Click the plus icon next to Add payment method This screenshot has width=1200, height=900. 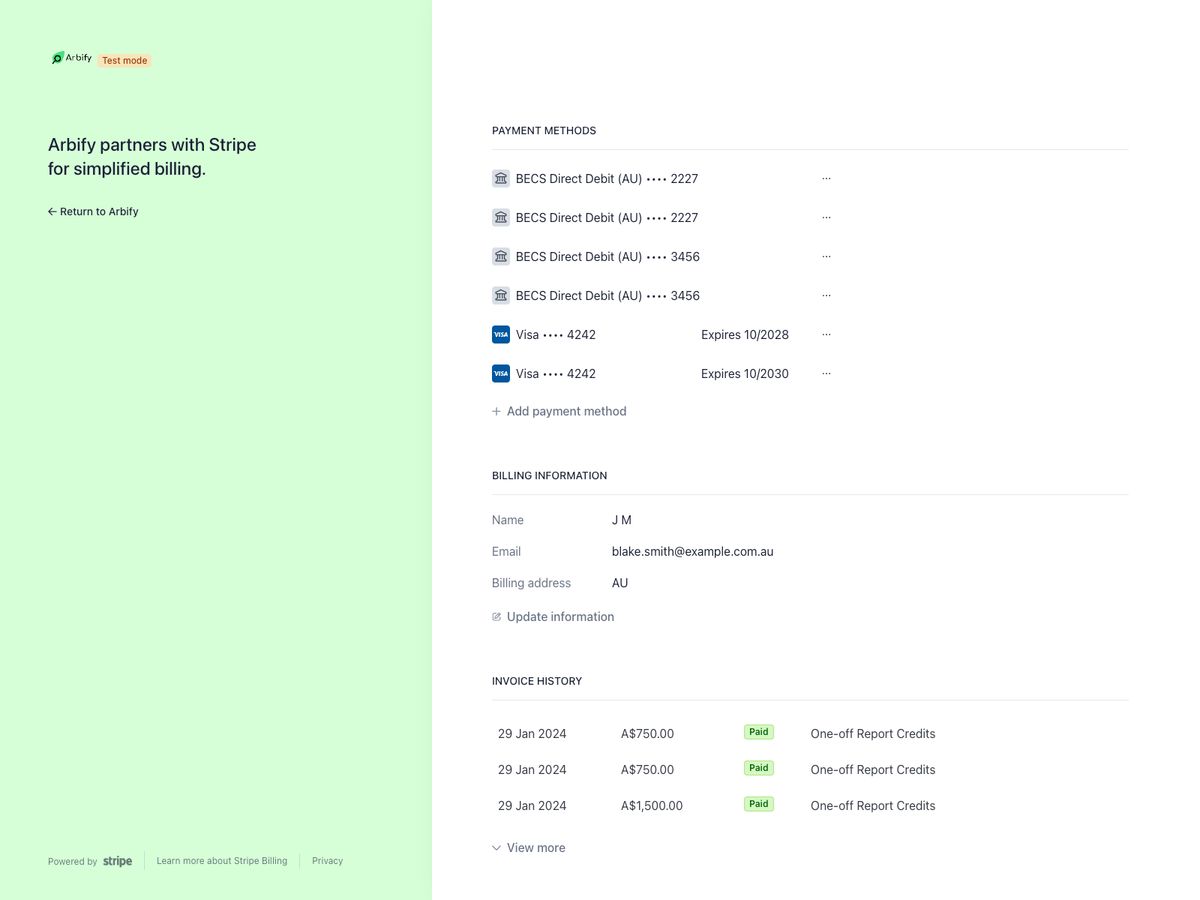click(x=496, y=411)
